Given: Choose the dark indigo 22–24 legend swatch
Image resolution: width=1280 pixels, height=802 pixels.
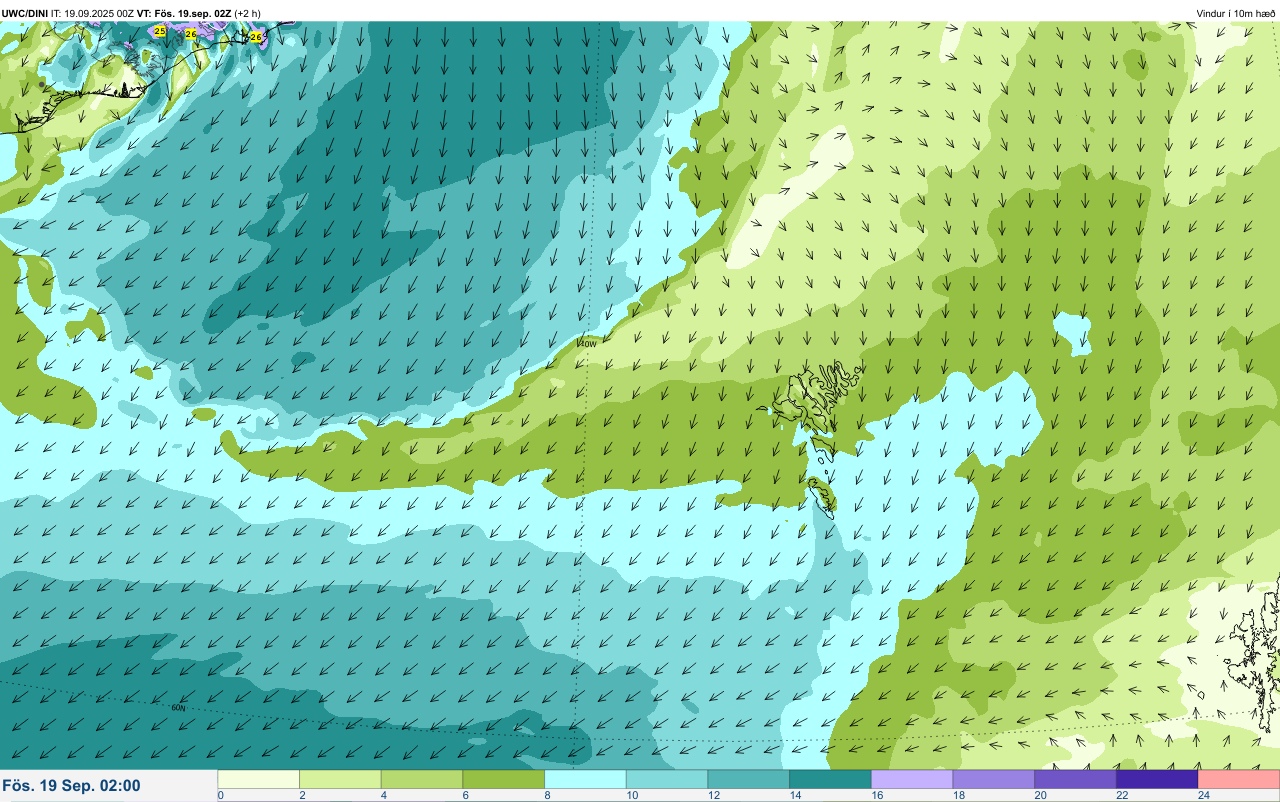Looking at the screenshot, I should 1157,779.
